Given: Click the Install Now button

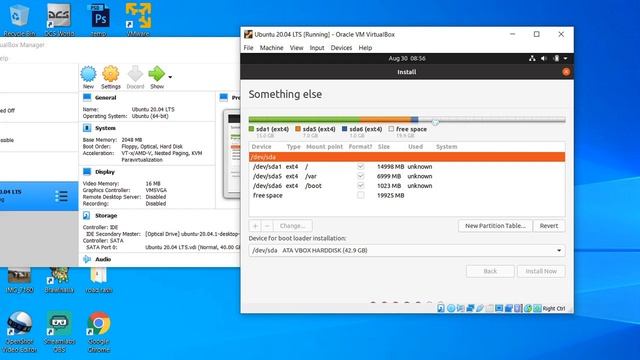Looking at the screenshot, I should pos(541,271).
